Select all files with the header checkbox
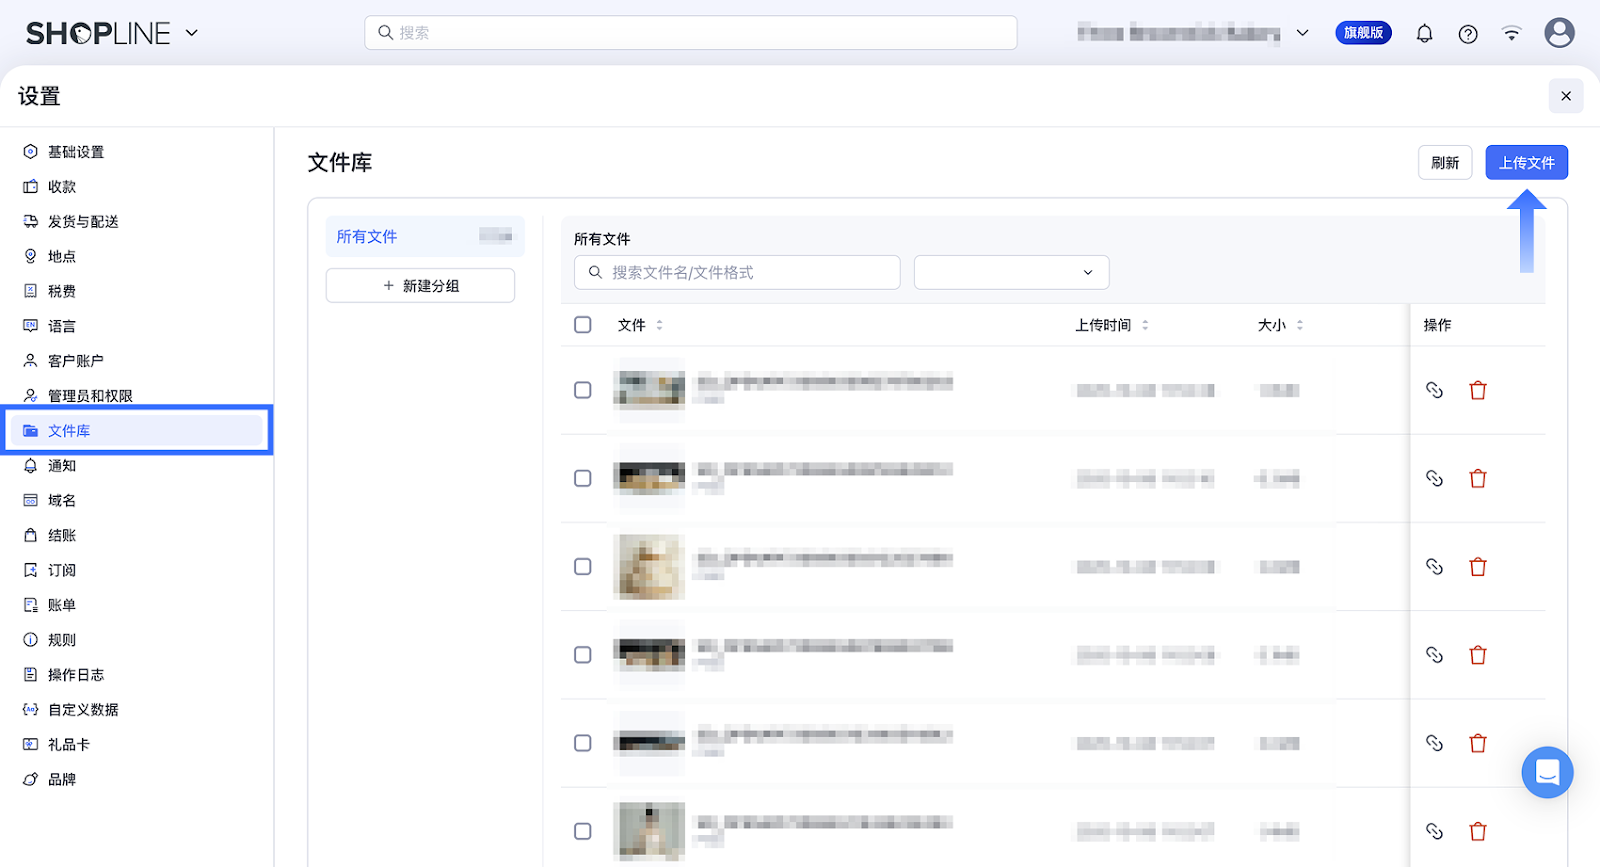Viewport: 1600px width, 868px height. click(x=583, y=325)
